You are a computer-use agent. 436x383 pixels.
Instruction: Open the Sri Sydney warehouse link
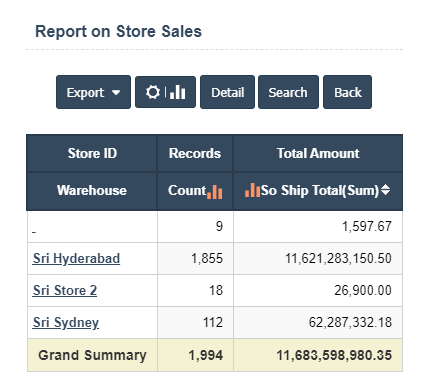[x=66, y=322]
